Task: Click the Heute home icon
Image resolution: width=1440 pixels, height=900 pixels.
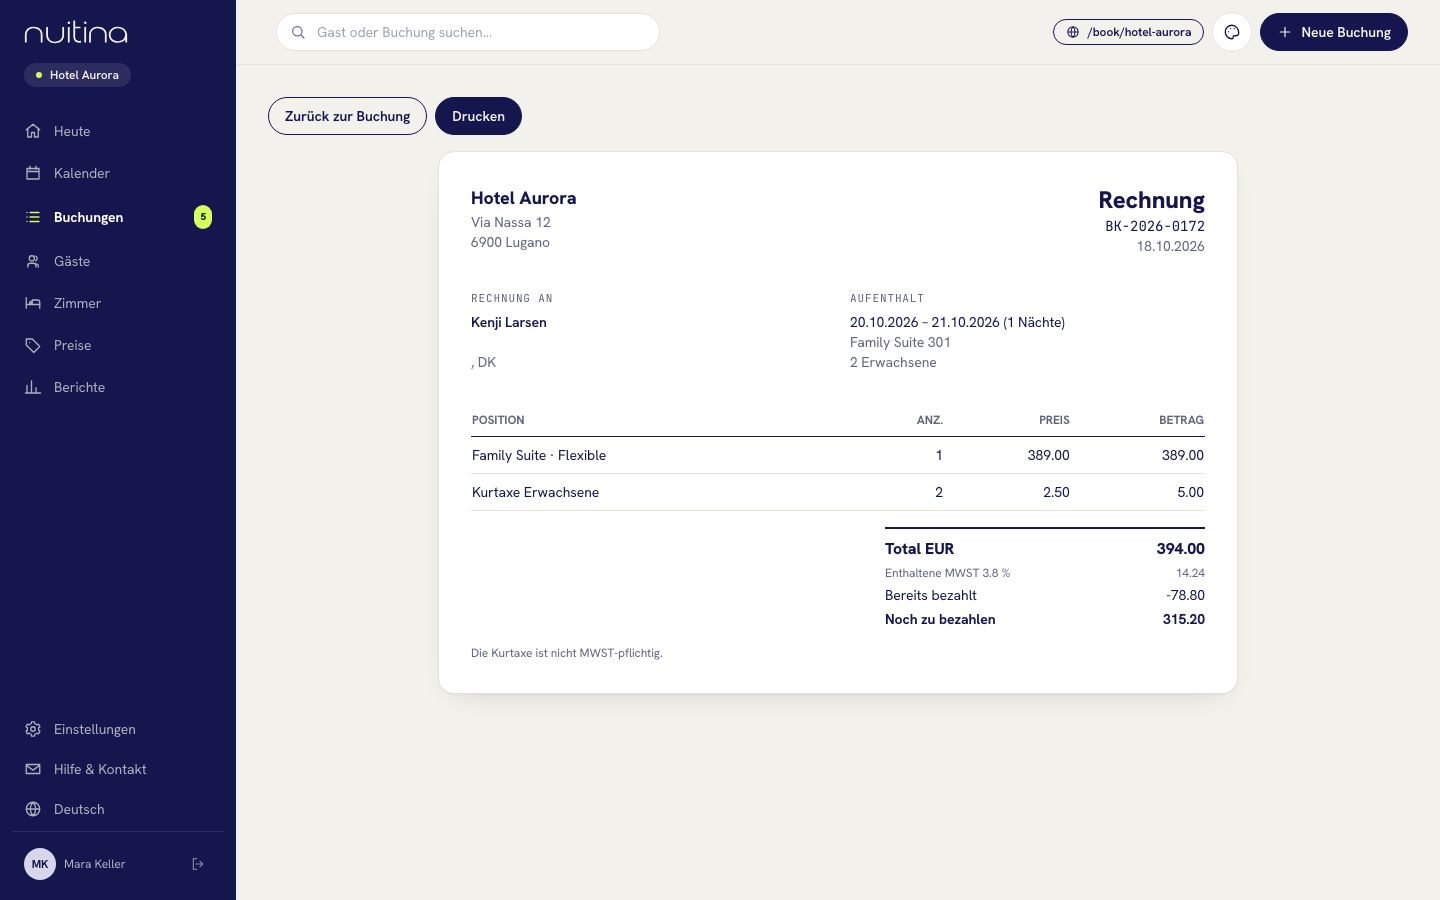Action: (x=33, y=131)
